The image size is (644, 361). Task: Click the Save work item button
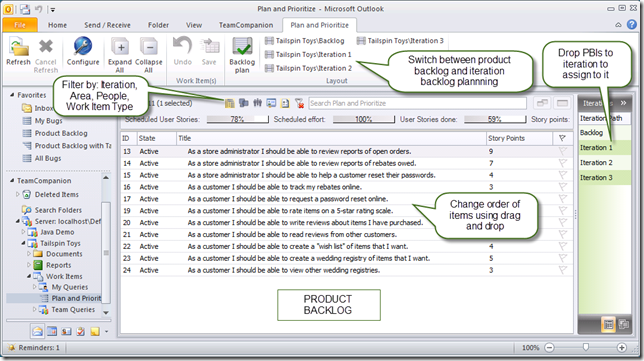(x=209, y=52)
